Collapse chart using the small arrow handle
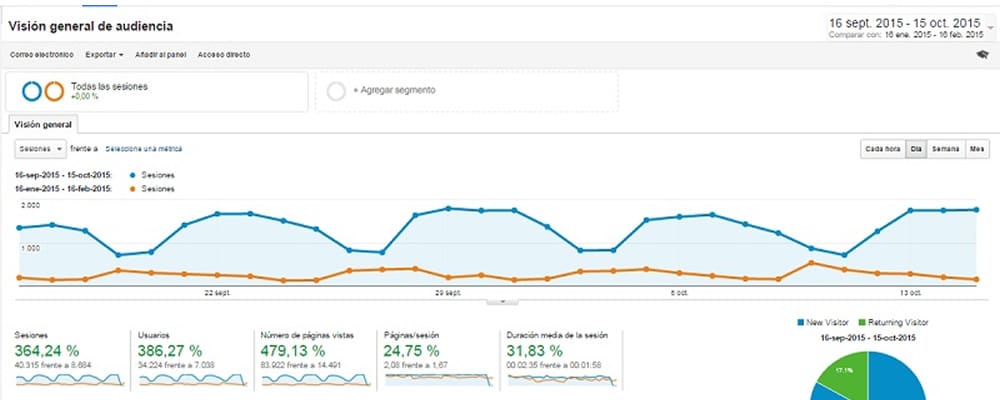1000x400 pixels. (x=502, y=301)
